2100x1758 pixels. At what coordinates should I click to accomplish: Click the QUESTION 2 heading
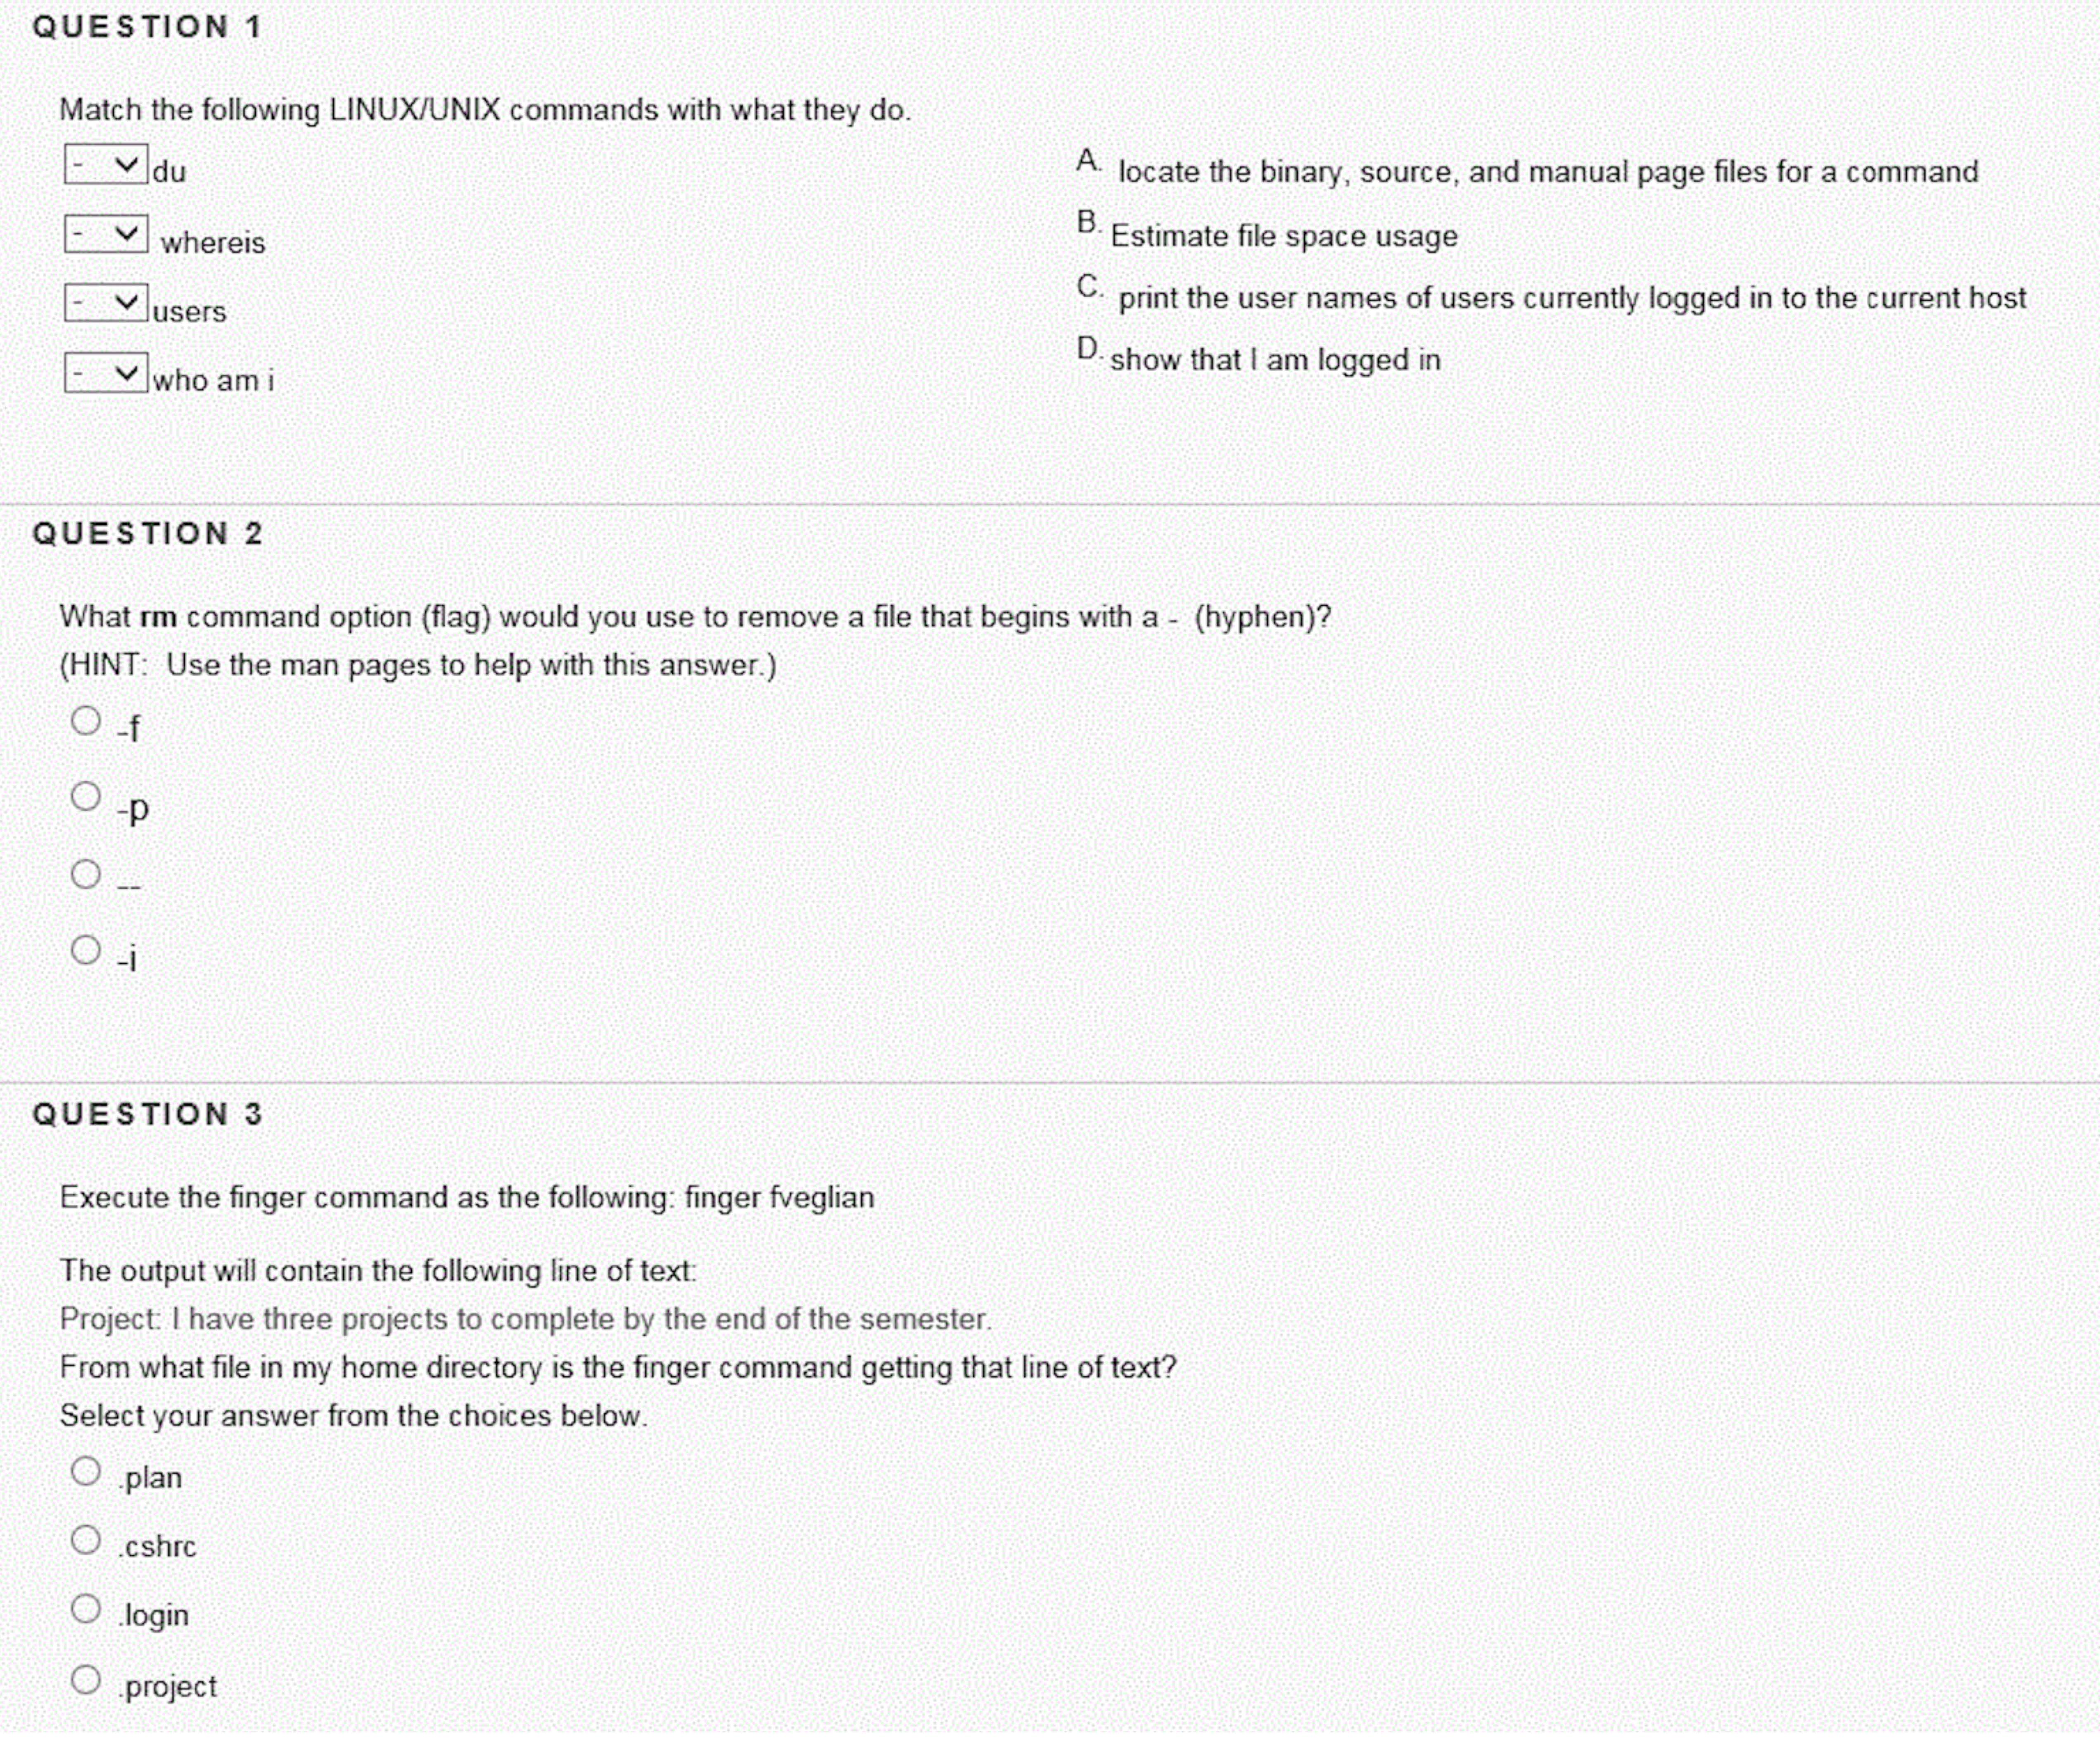click(147, 534)
